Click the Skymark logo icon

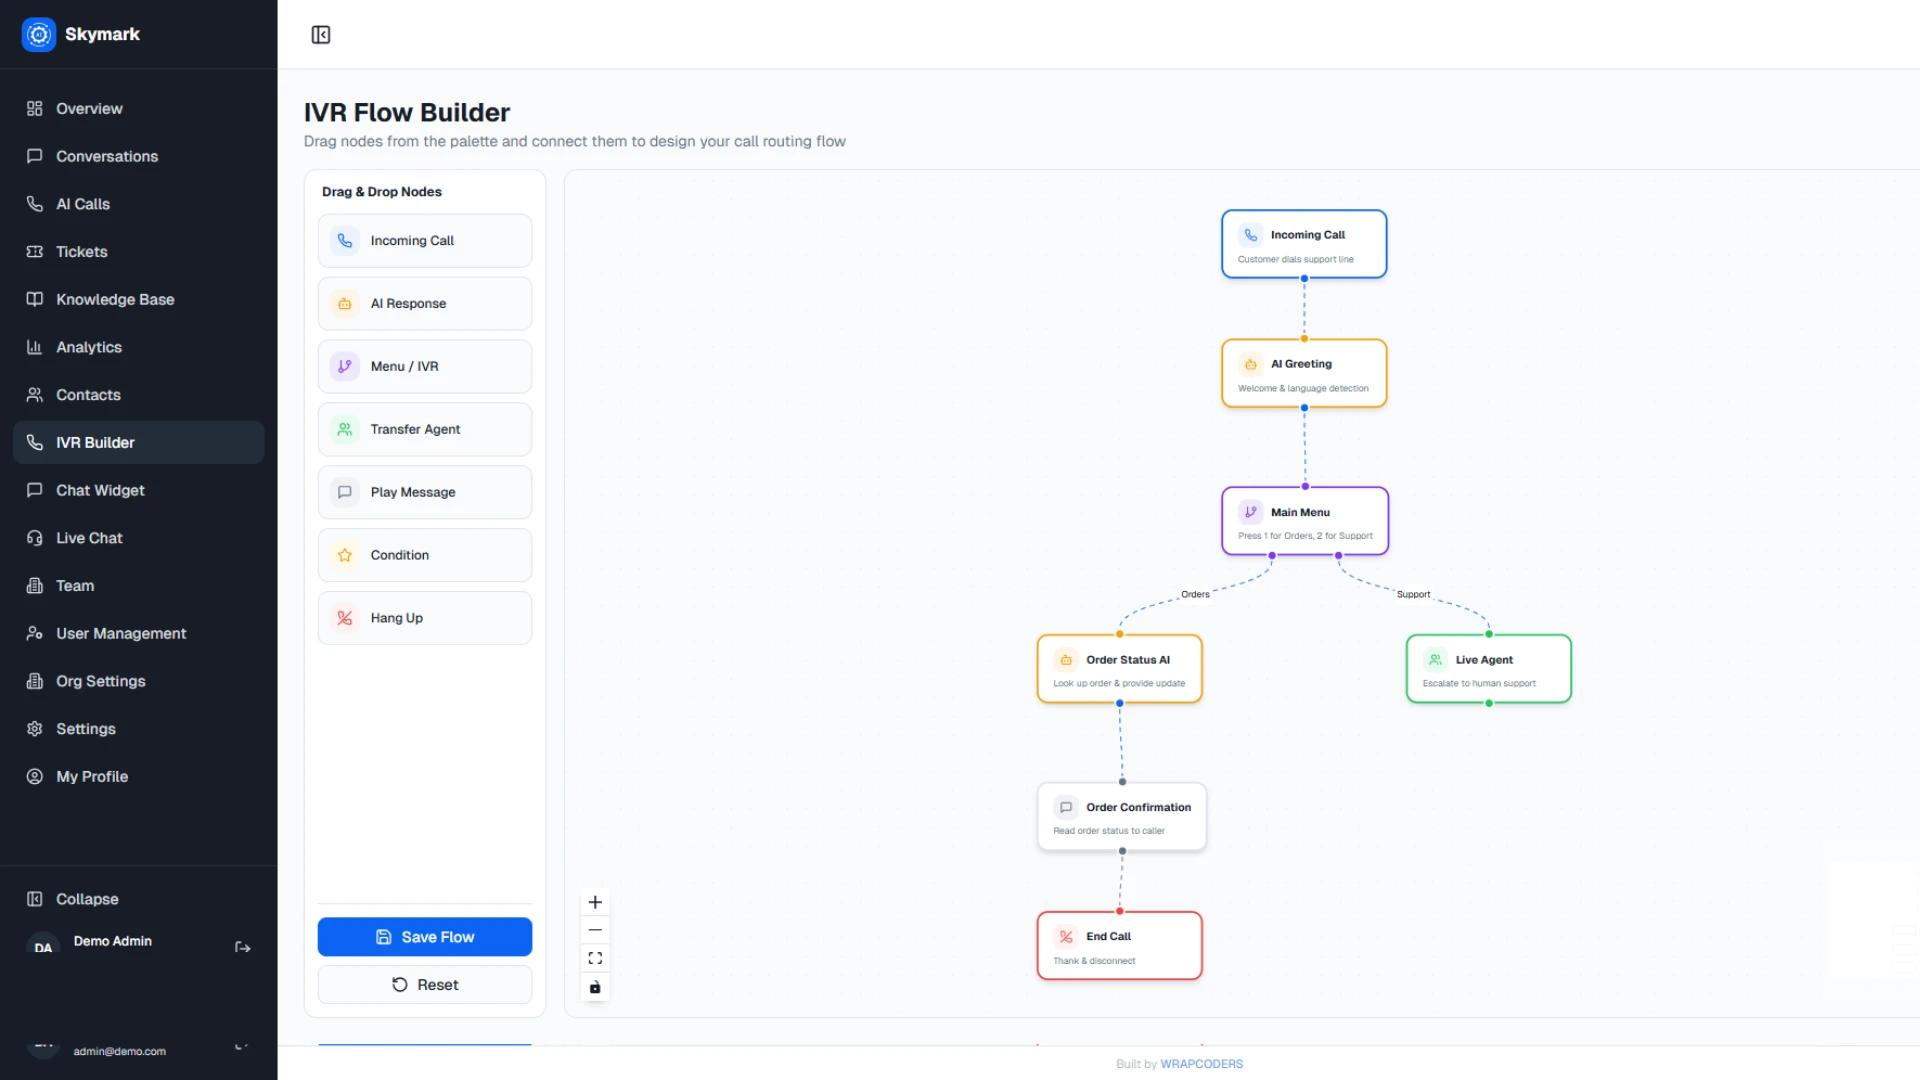pyautogui.click(x=39, y=35)
